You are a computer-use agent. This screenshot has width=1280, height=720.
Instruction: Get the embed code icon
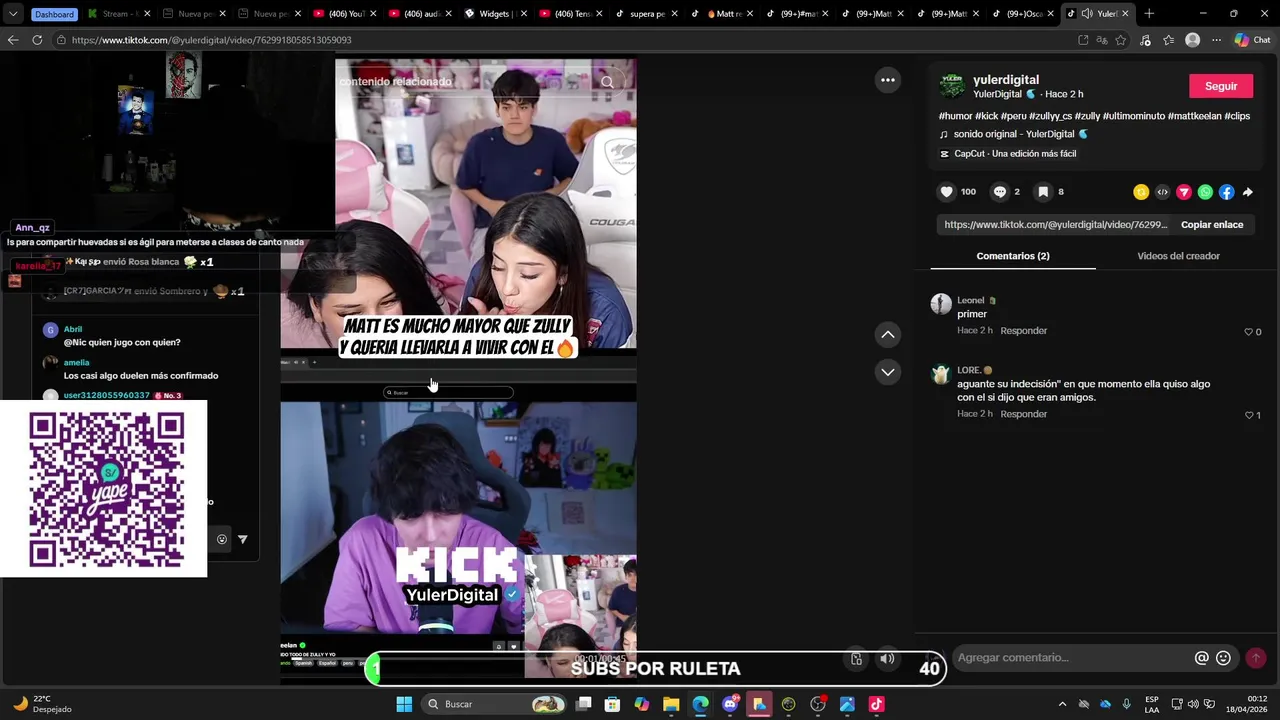point(1162,192)
